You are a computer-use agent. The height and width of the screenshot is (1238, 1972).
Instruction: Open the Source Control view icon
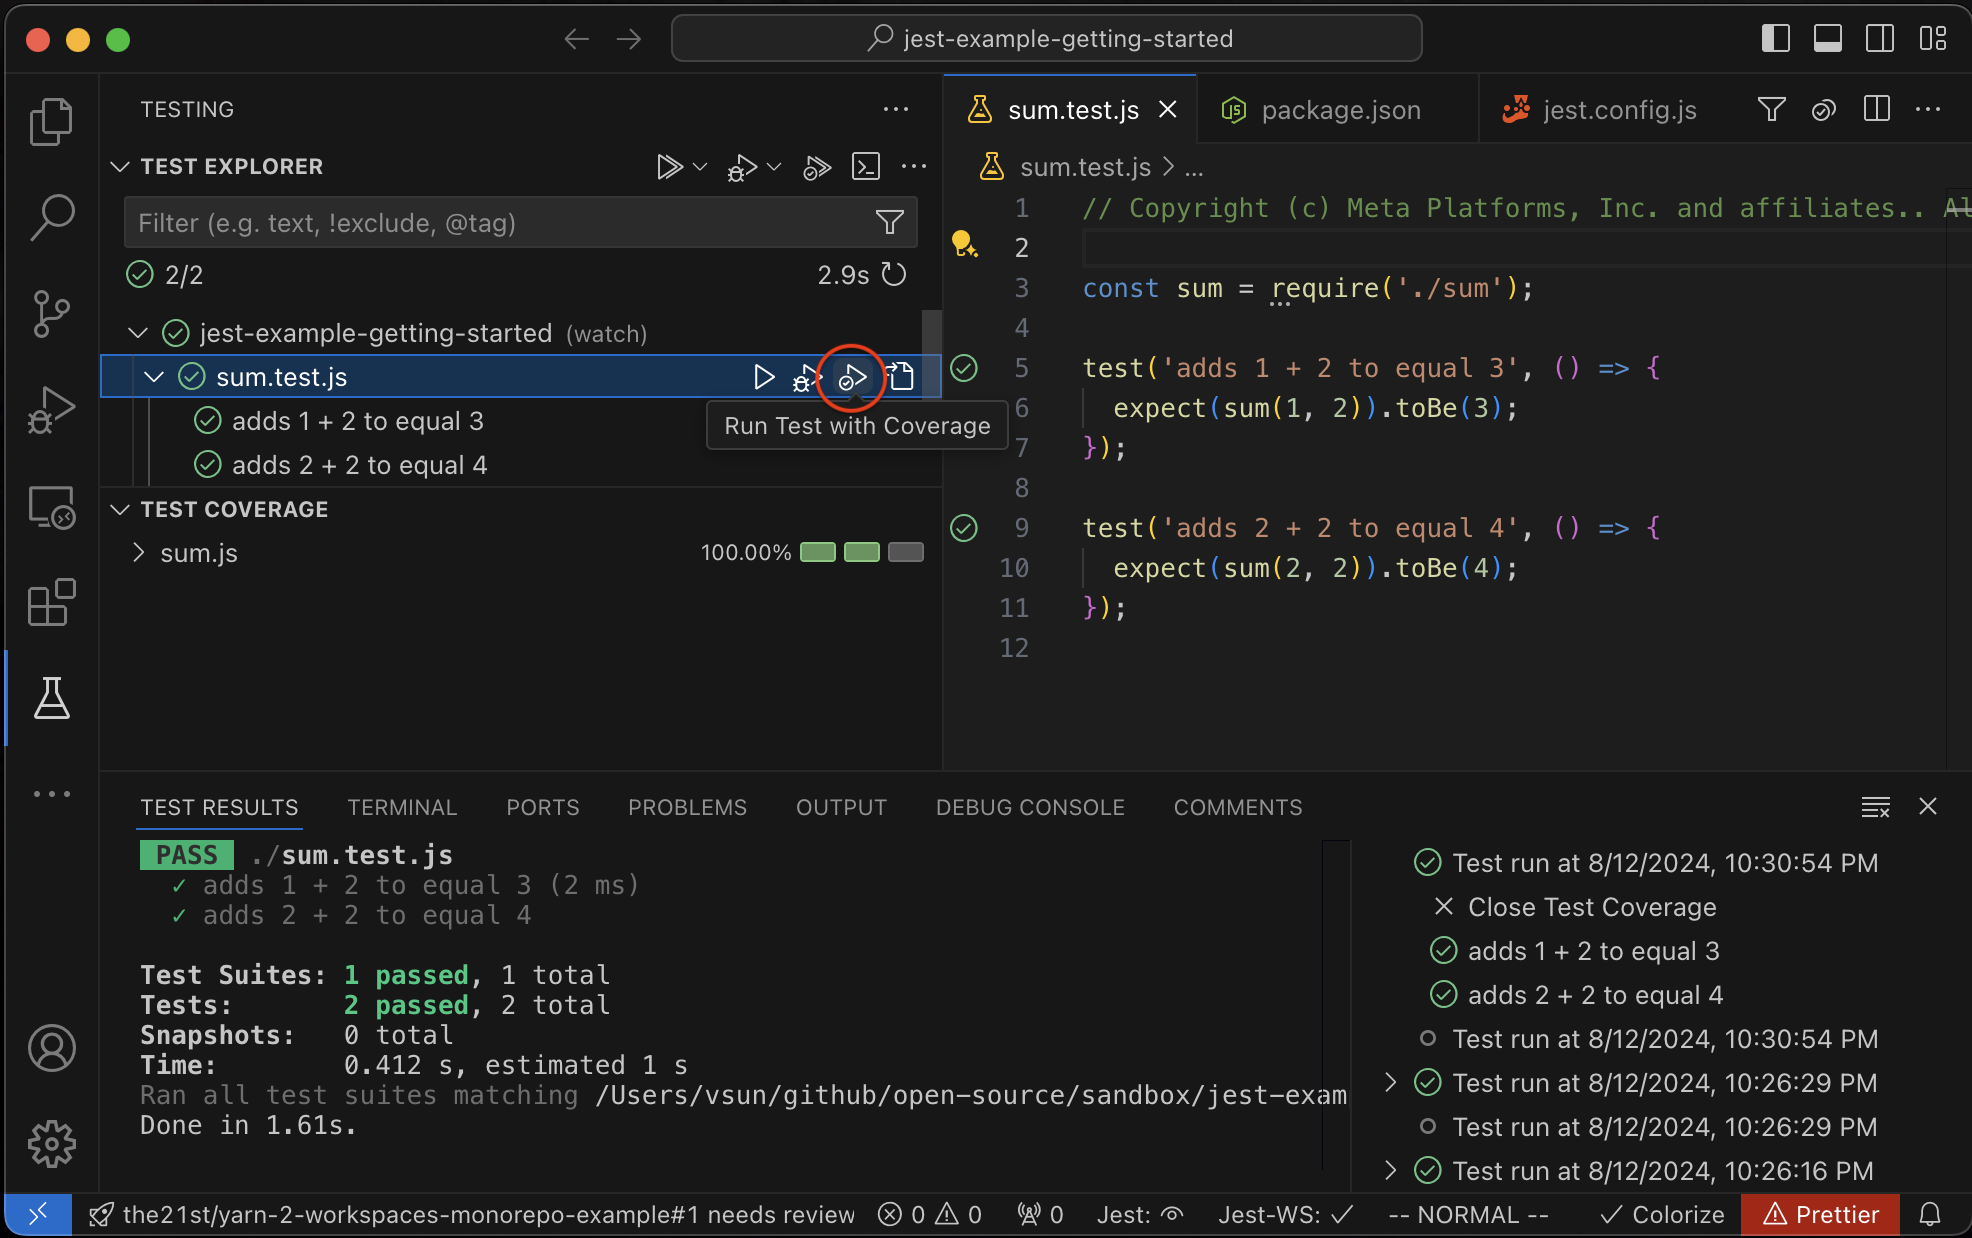[51, 313]
